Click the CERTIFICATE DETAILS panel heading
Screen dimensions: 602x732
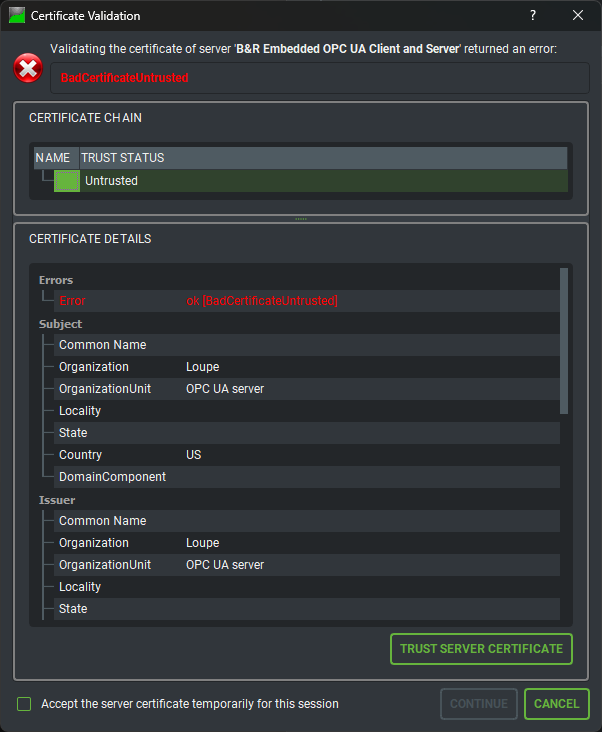90,239
